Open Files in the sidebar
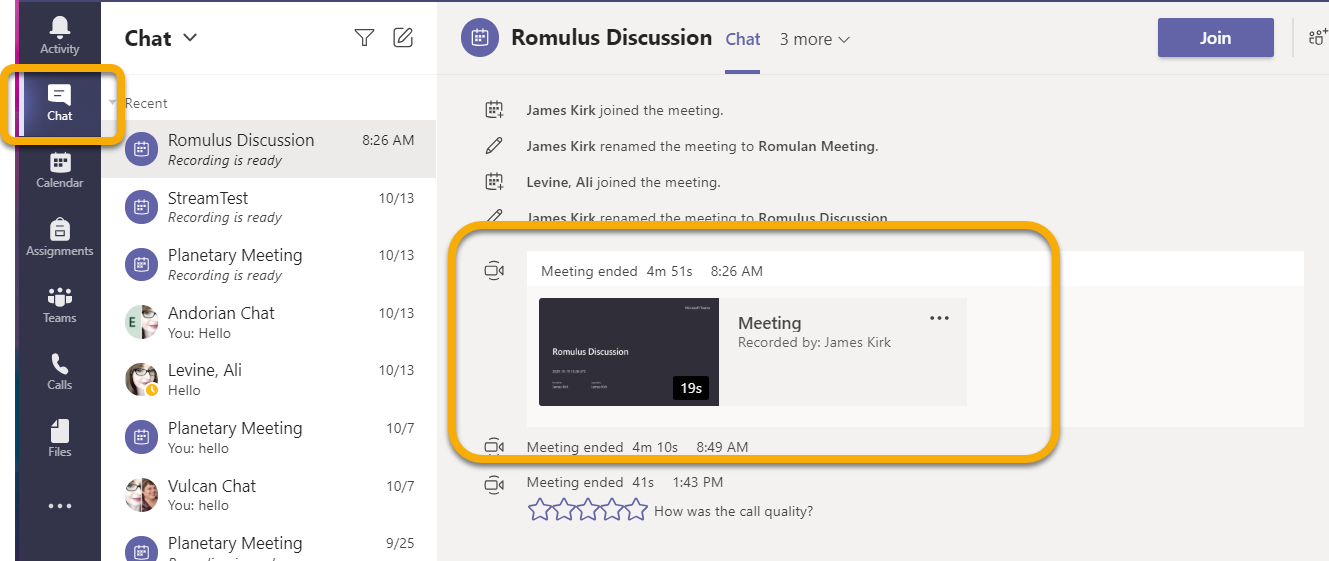The width and height of the screenshot is (1329, 561). coord(59,438)
